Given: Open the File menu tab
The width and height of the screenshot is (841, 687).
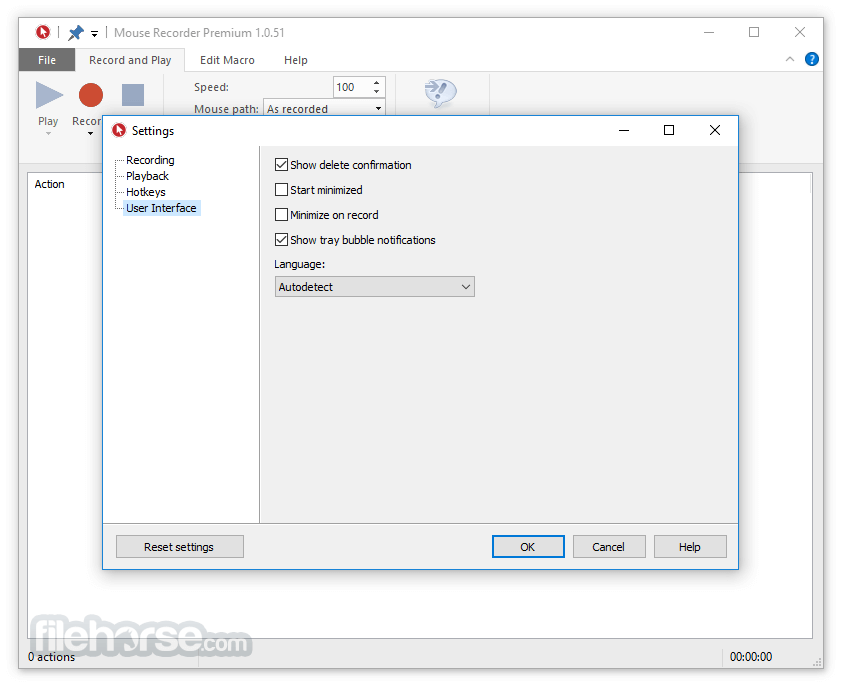Looking at the screenshot, I should click(x=47, y=60).
